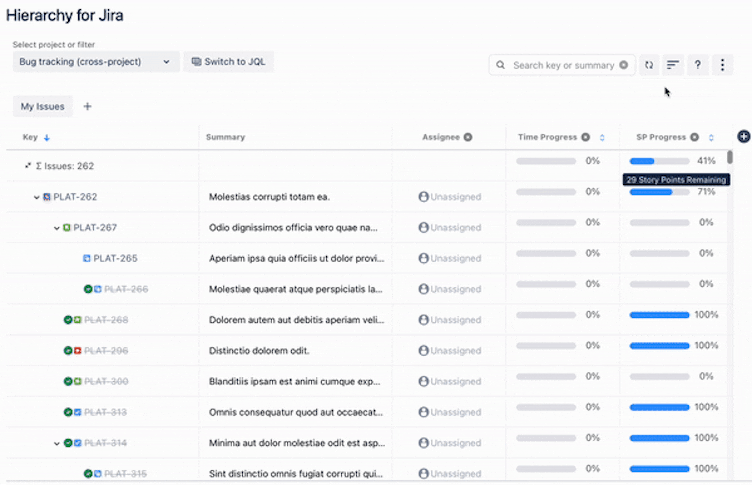Open issue PLAT-267 link

point(95,227)
